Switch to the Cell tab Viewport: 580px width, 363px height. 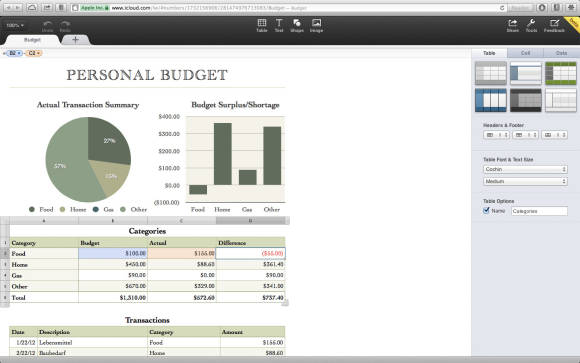click(525, 53)
